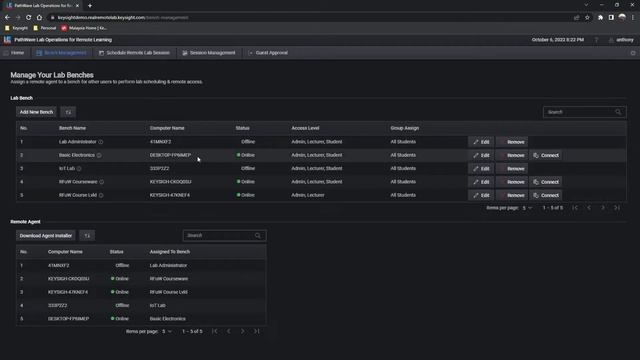
Task: Click Assigned To Bench column header
Action: [x=170, y=252]
